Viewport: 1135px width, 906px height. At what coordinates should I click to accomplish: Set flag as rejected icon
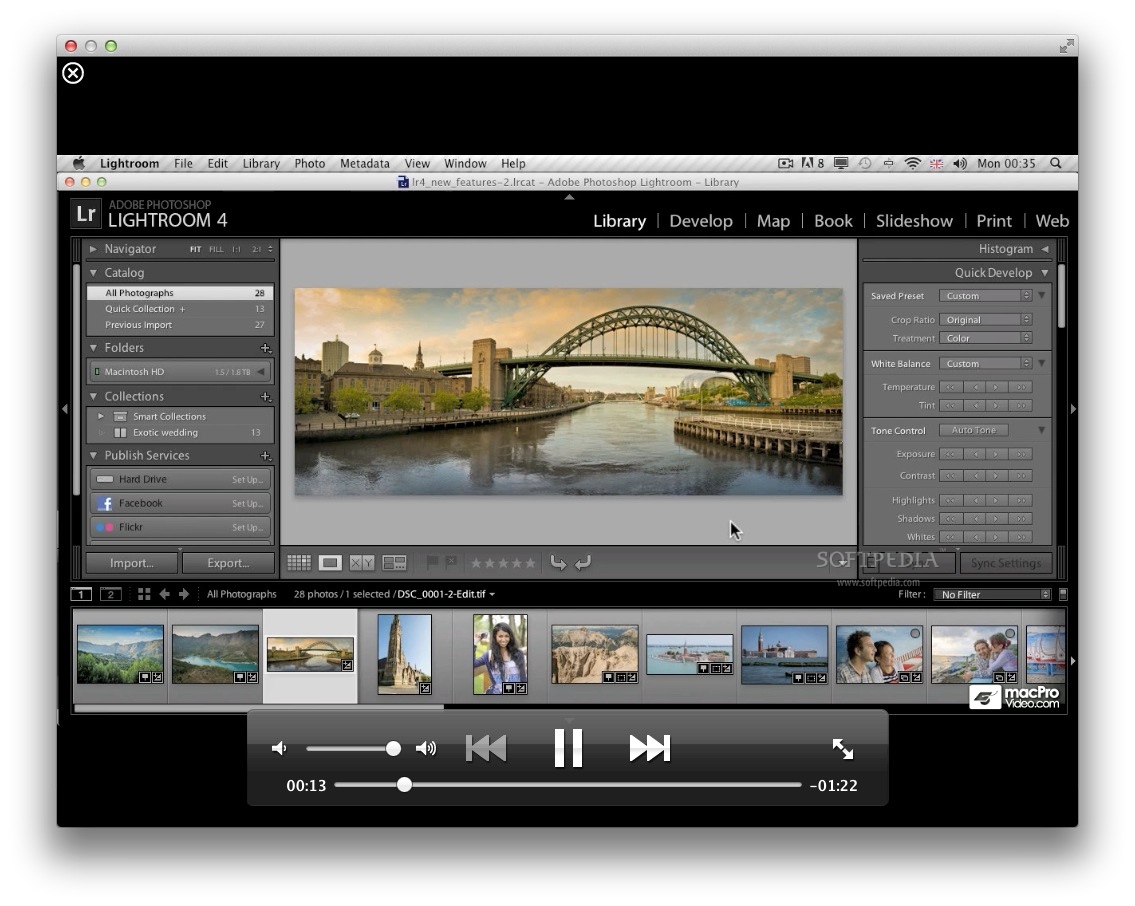coord(450,562)
